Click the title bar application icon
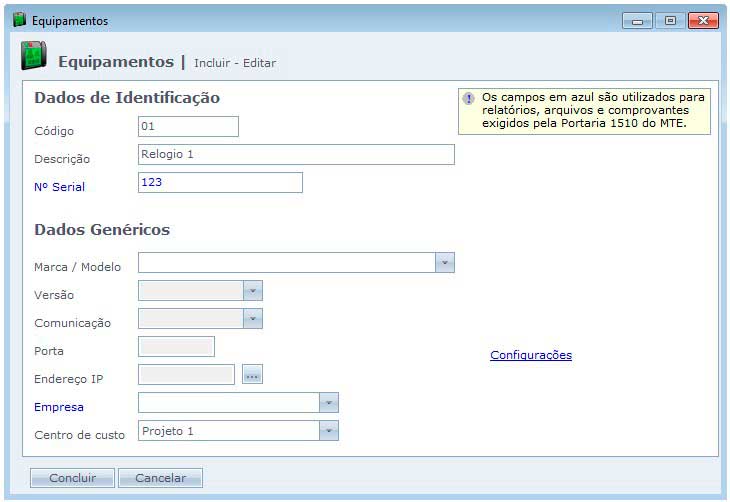This screenshot has height=502, width=730. 19,20
